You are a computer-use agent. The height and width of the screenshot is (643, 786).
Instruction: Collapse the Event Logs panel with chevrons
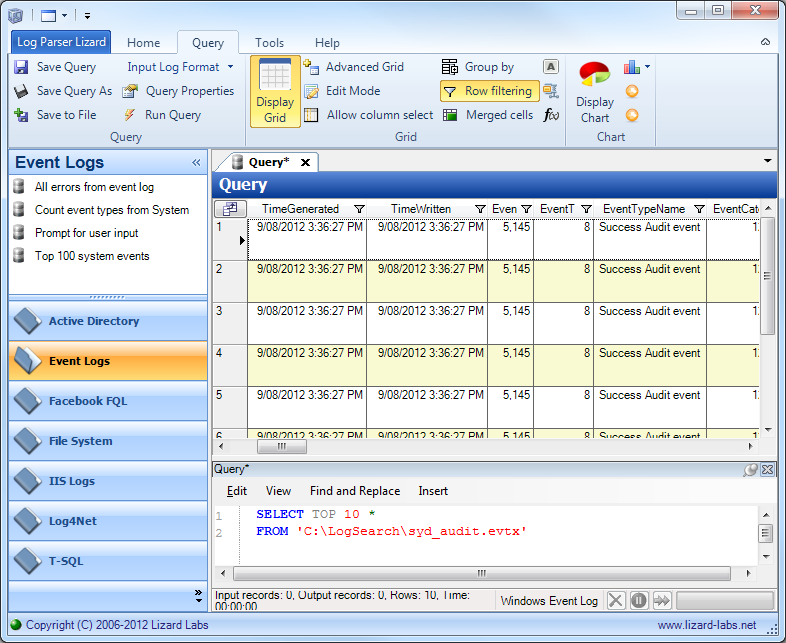pos(196,162)
